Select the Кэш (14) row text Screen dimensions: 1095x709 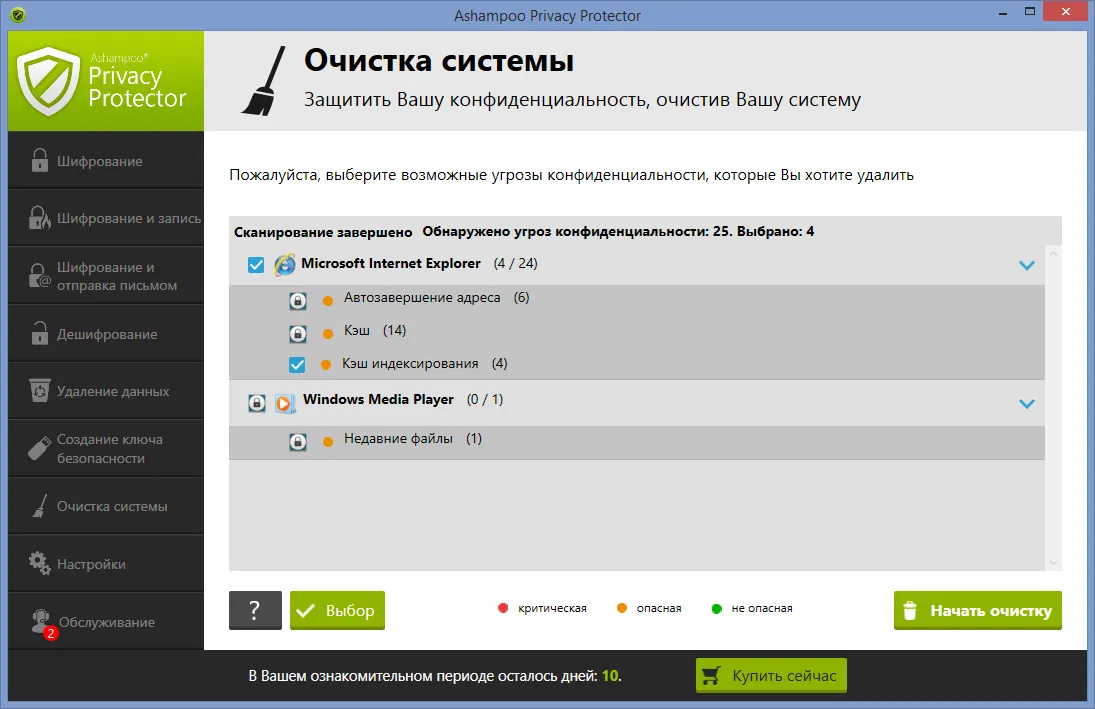pyautogui.click(x=374, y=330)
